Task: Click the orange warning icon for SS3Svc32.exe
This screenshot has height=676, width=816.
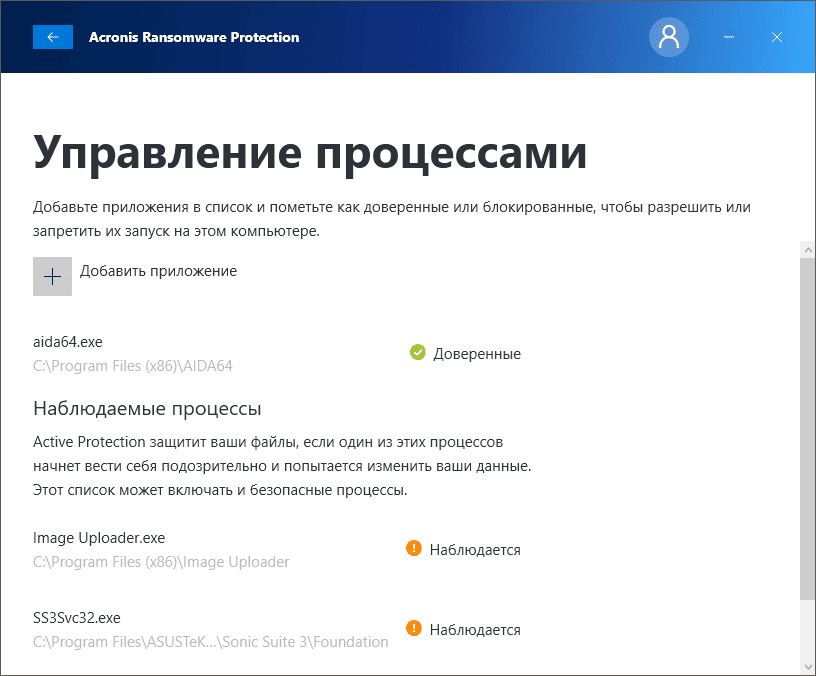Action: (414, 628)
